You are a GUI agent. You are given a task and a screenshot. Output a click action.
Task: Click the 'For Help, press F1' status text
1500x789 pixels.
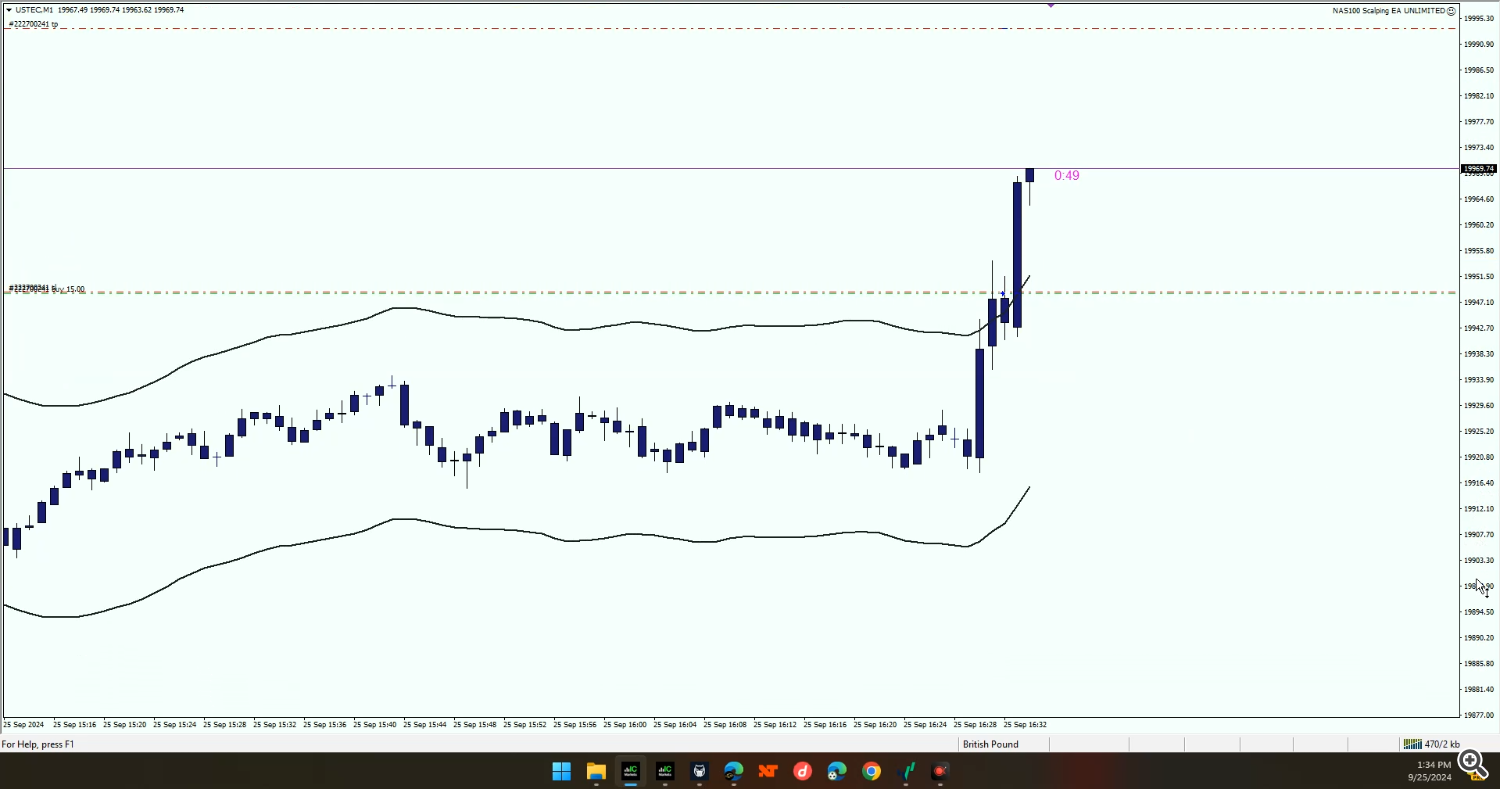38,744
